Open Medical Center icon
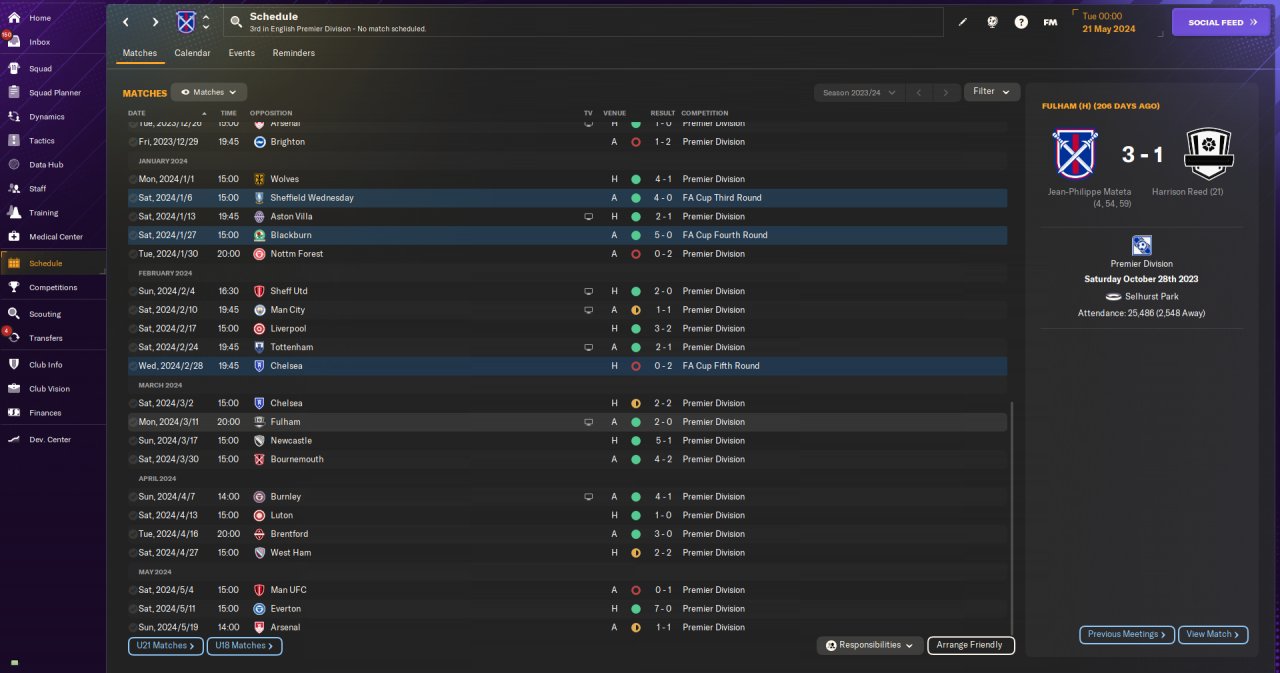 tap(14, 237)
